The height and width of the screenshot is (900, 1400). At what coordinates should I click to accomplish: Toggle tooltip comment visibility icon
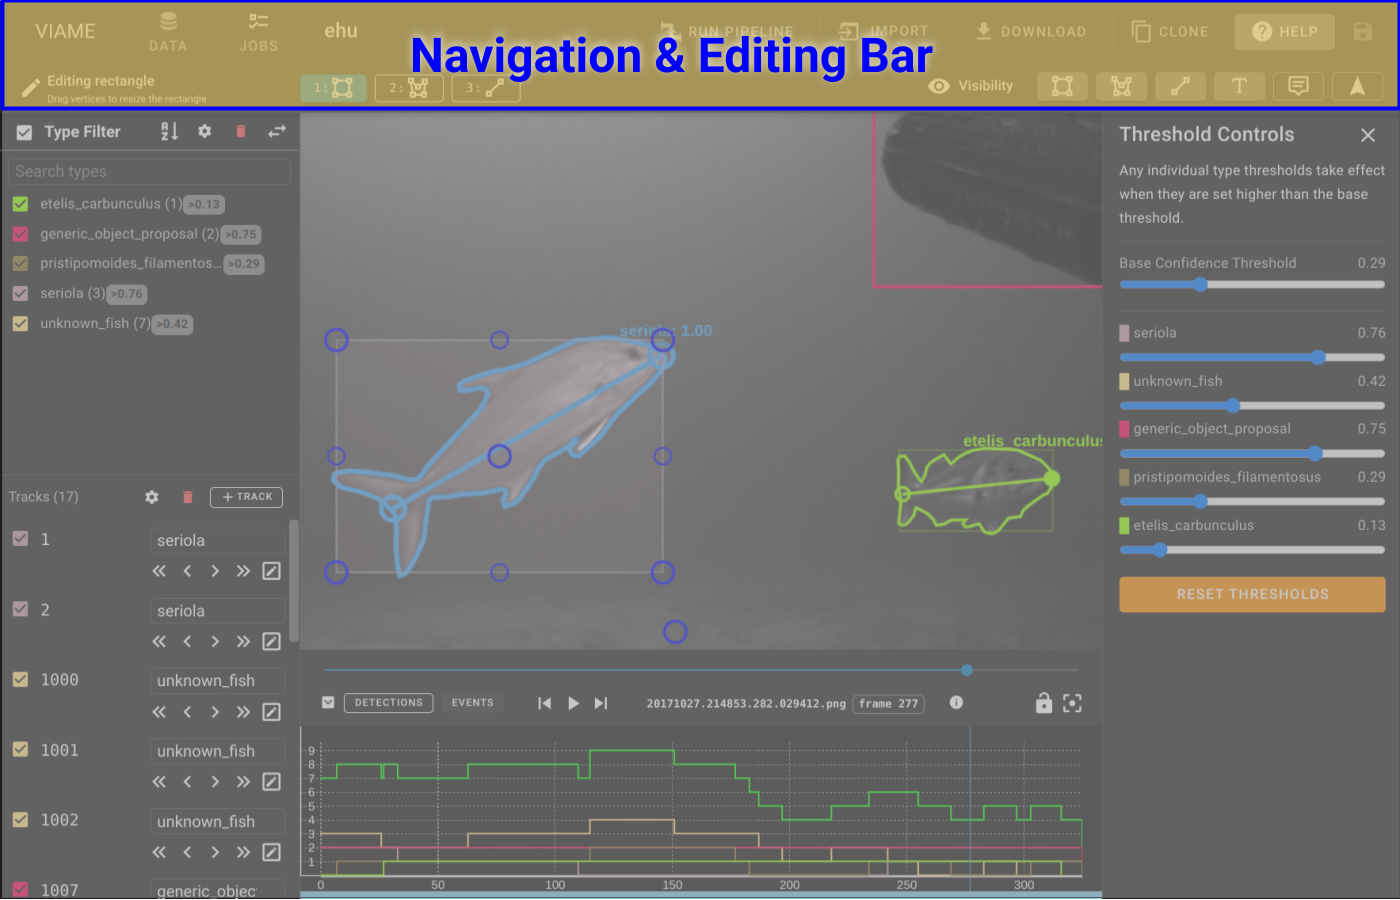coord(1298,86)
